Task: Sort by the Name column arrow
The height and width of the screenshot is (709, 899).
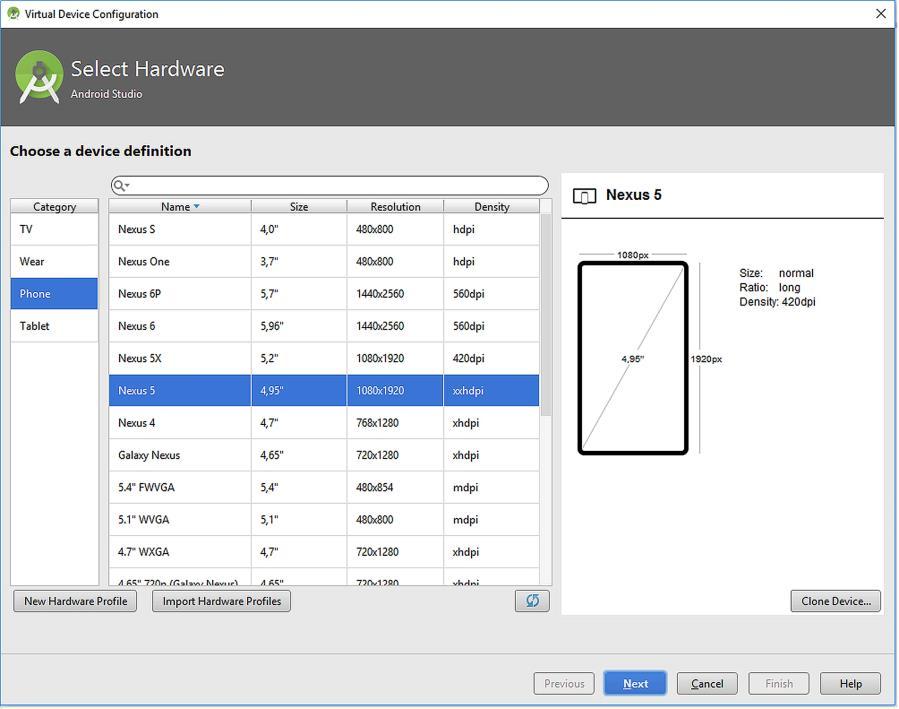Action: (197, 206)
